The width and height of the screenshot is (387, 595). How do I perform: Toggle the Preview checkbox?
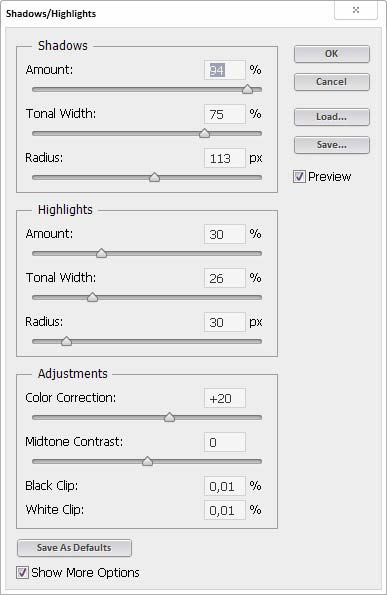point(299,176)
